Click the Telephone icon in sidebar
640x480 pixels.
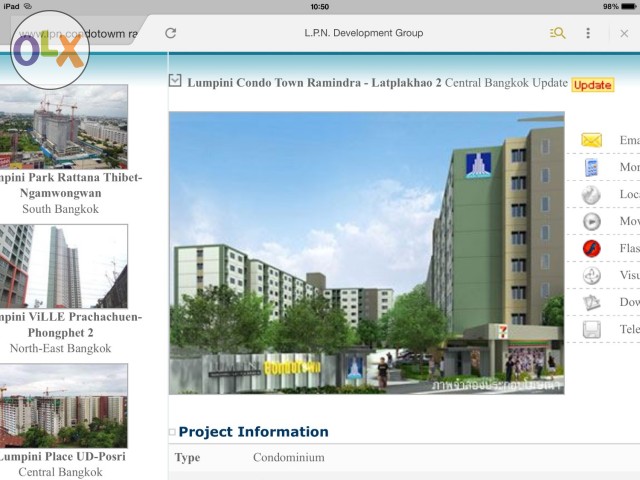tap(592, 329)
